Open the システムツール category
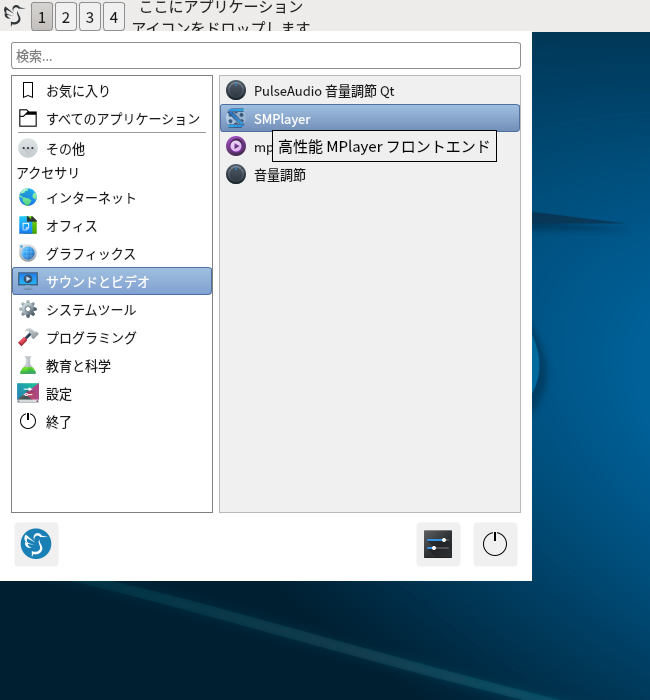650x700 pixels. click(x=112, y=310)
